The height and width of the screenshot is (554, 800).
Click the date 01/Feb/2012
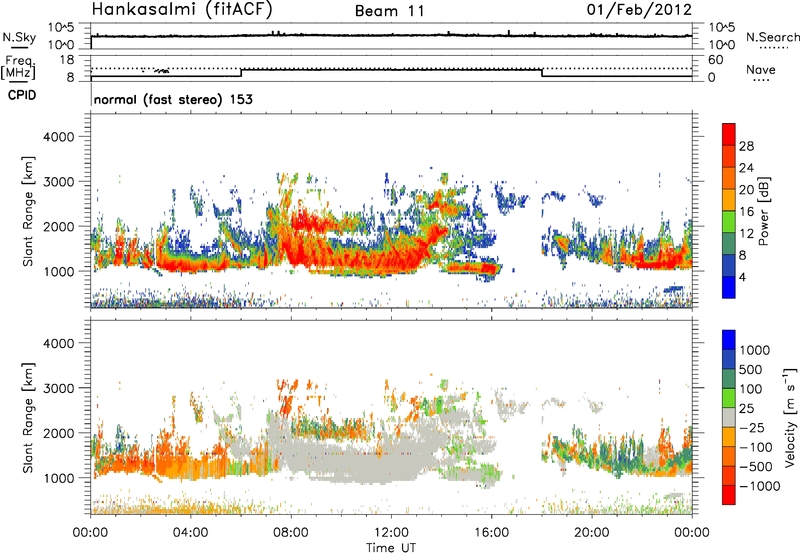639,9
